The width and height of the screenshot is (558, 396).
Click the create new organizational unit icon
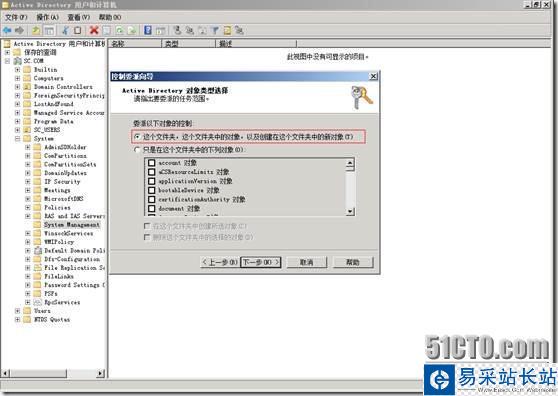coord(202,31)
